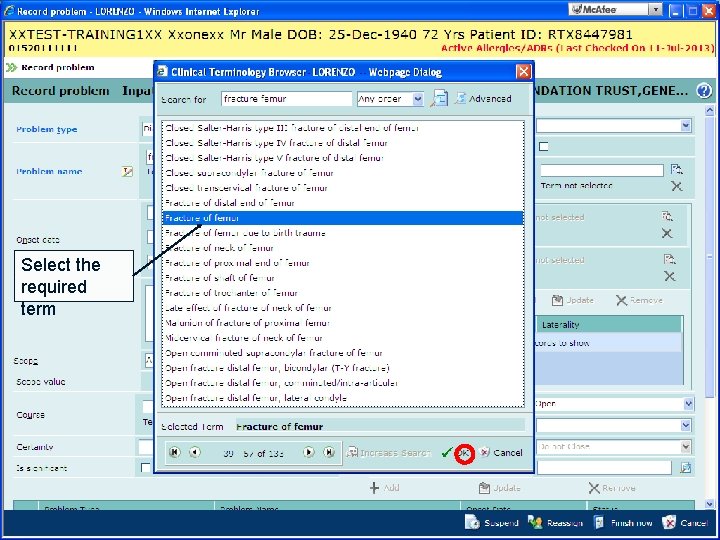Click Suspend in the bottom bar
This screenshot has width=720, height=540.
pyautogui.click(x=492, y=523)
